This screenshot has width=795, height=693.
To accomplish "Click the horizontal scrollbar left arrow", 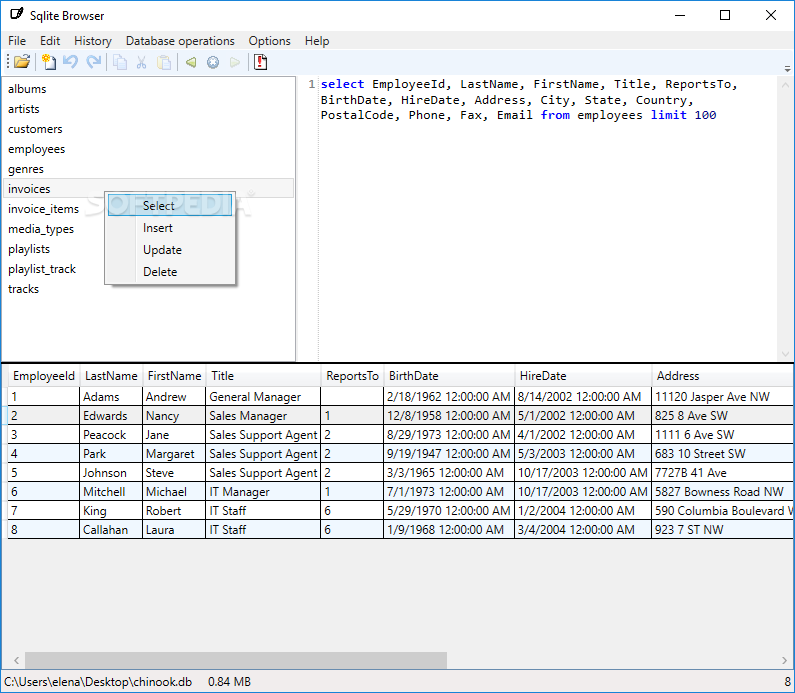I will click(16, 660).
